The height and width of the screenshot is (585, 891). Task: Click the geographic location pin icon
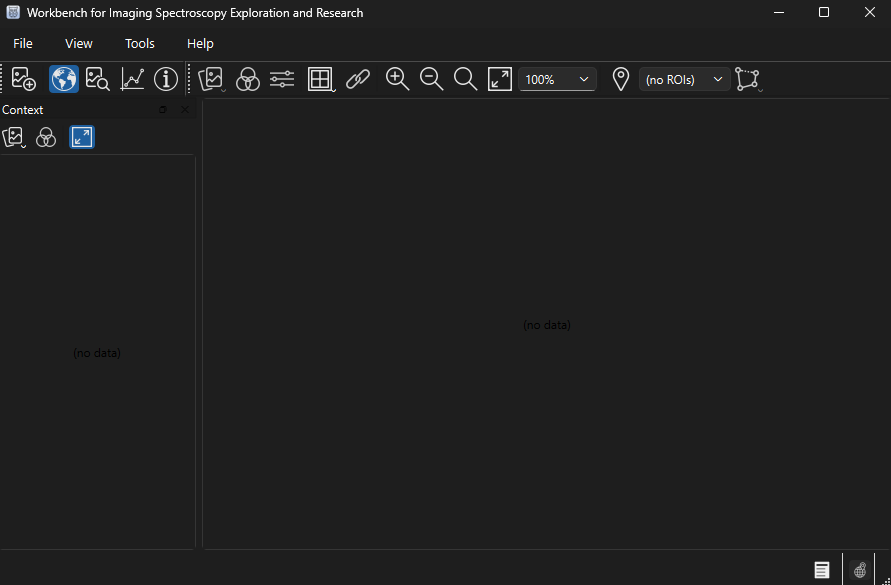pos(621,79)
